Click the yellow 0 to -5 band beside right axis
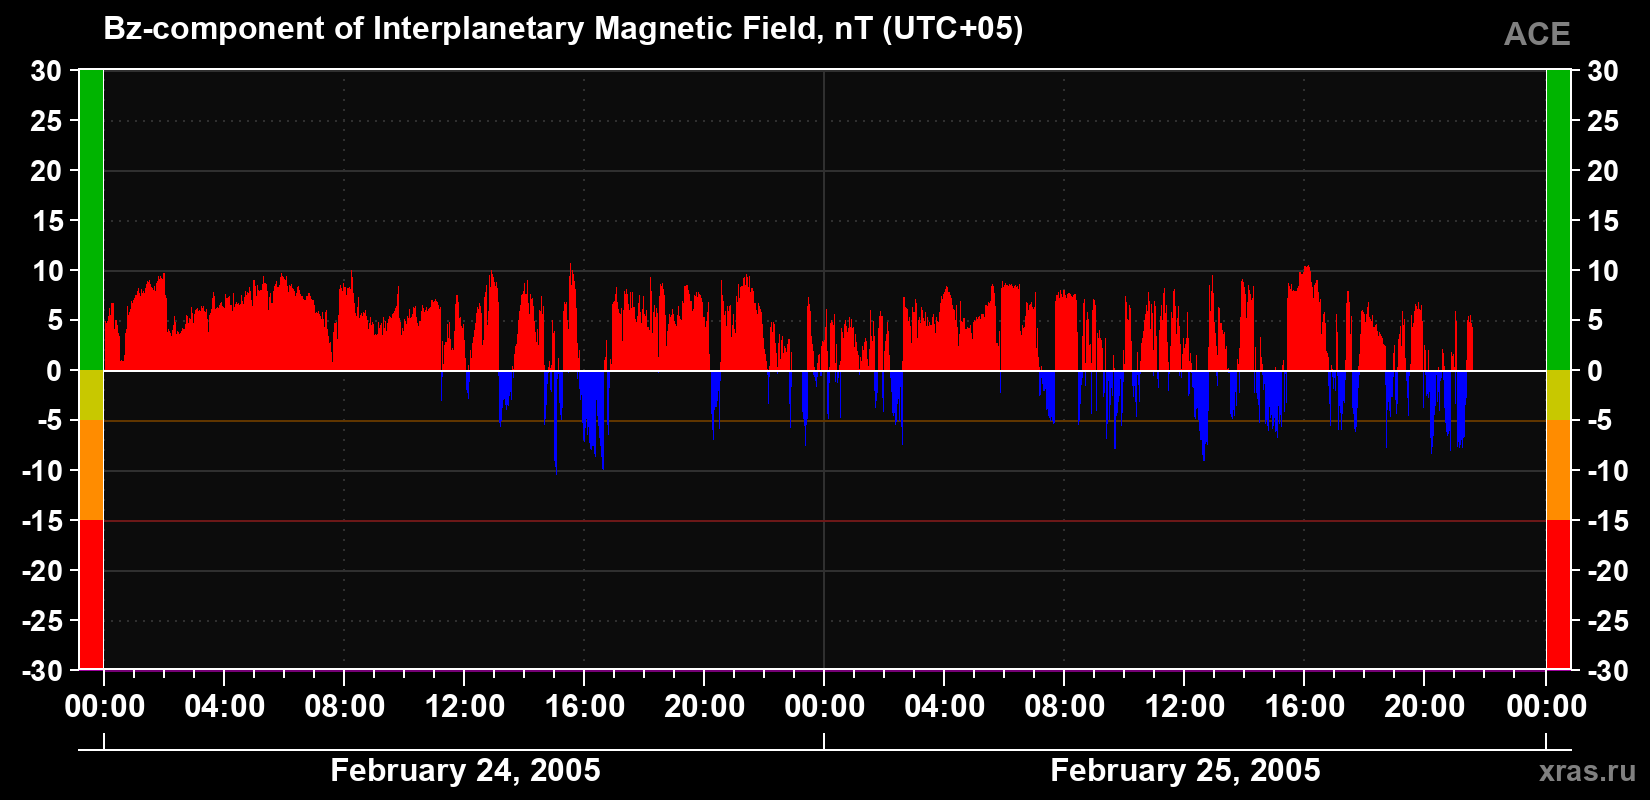Image resolution: width=1650 pixels, height=800 pixels. 1558,395
